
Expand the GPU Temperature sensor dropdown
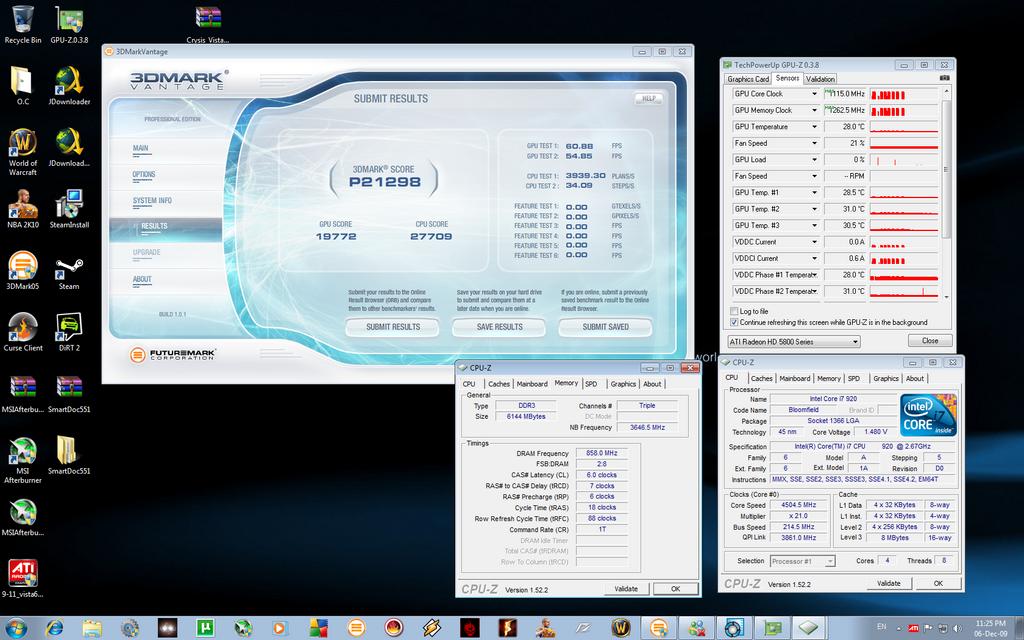(814, 127)
